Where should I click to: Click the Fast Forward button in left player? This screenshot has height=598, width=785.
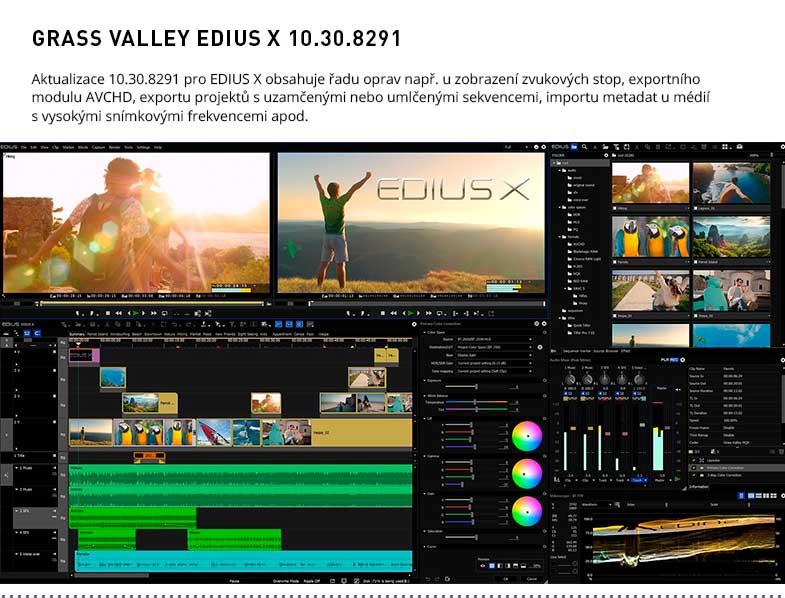click(x=154, y=313)
